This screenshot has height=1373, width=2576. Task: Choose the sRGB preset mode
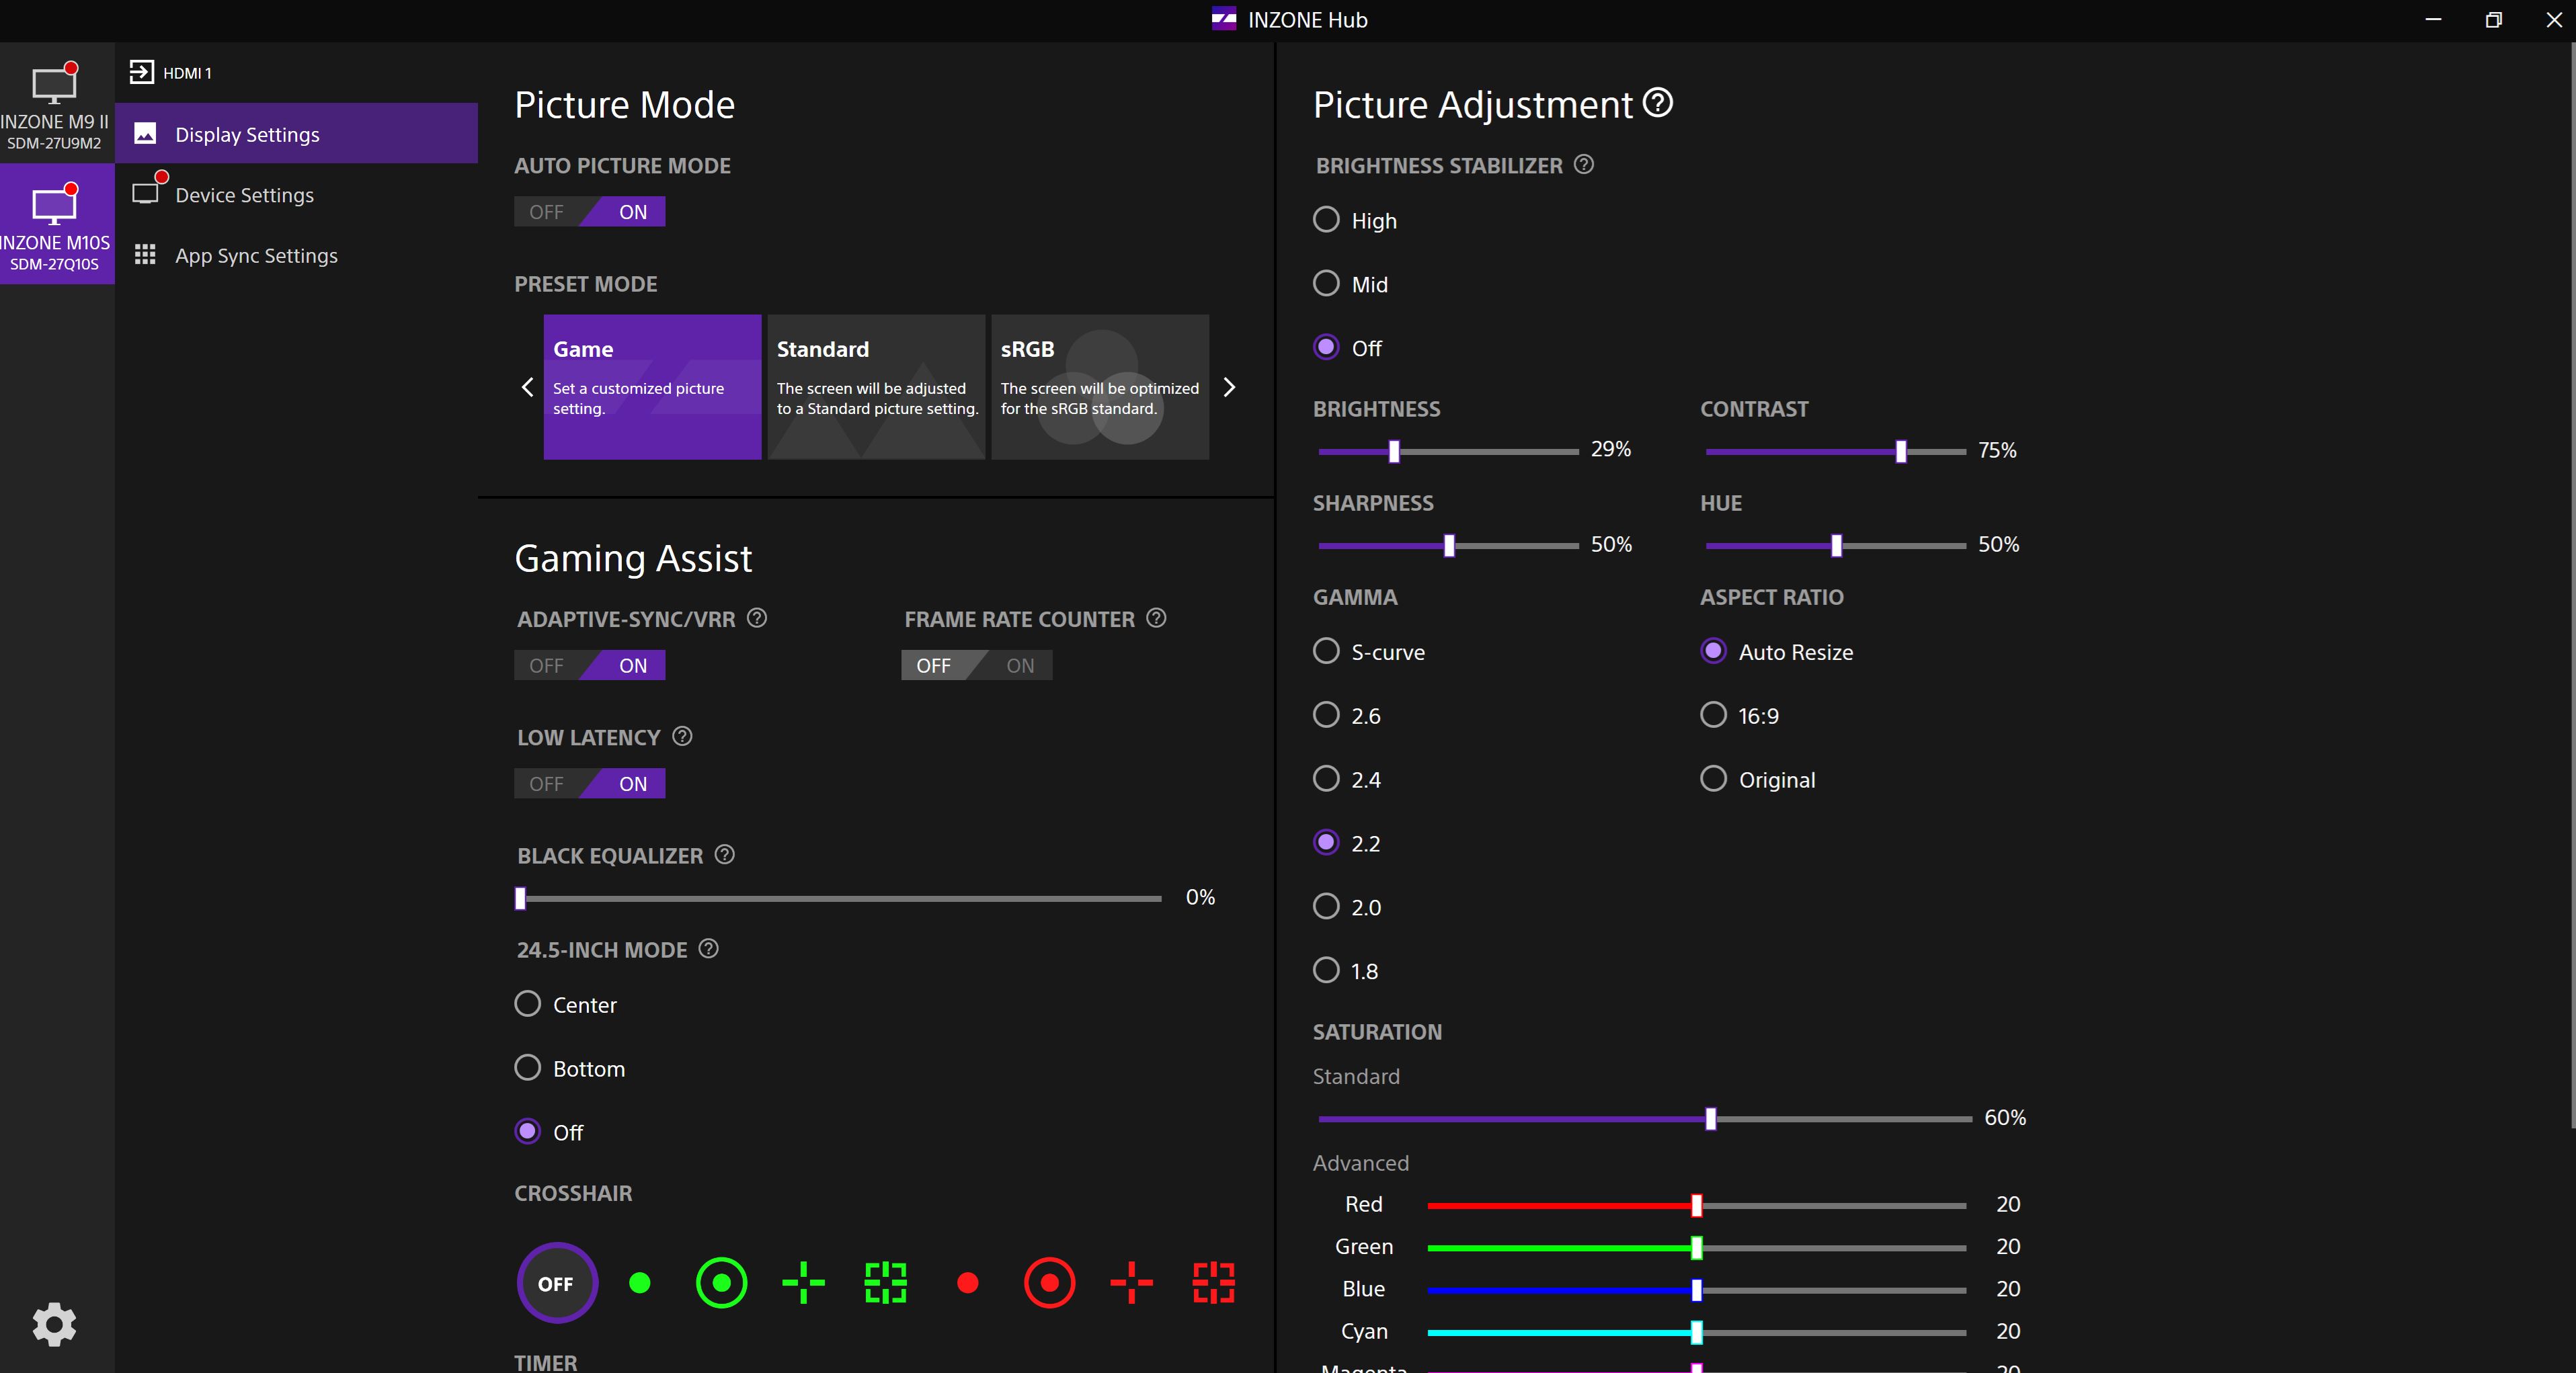pos(1100,387)
